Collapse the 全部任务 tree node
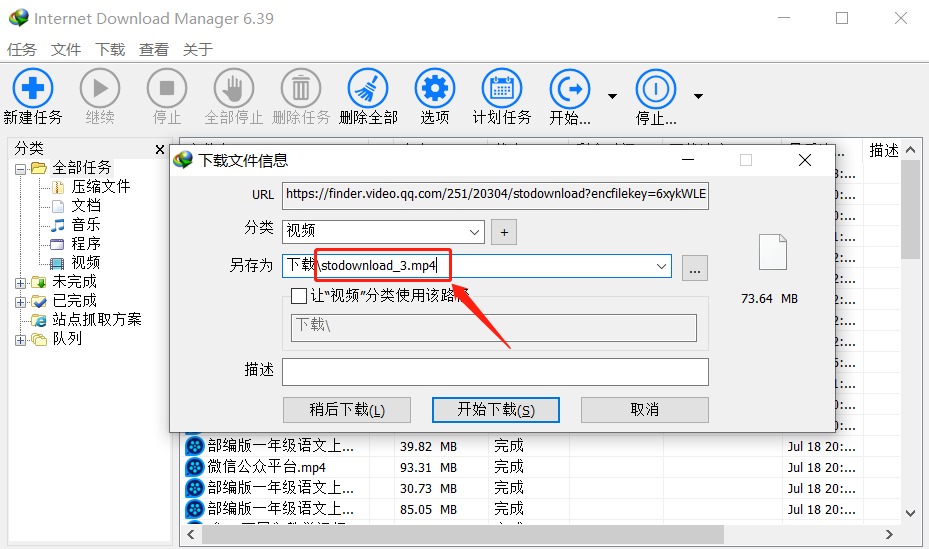The width and height of the screenshot is (929, 549). [x=20, y=169]
